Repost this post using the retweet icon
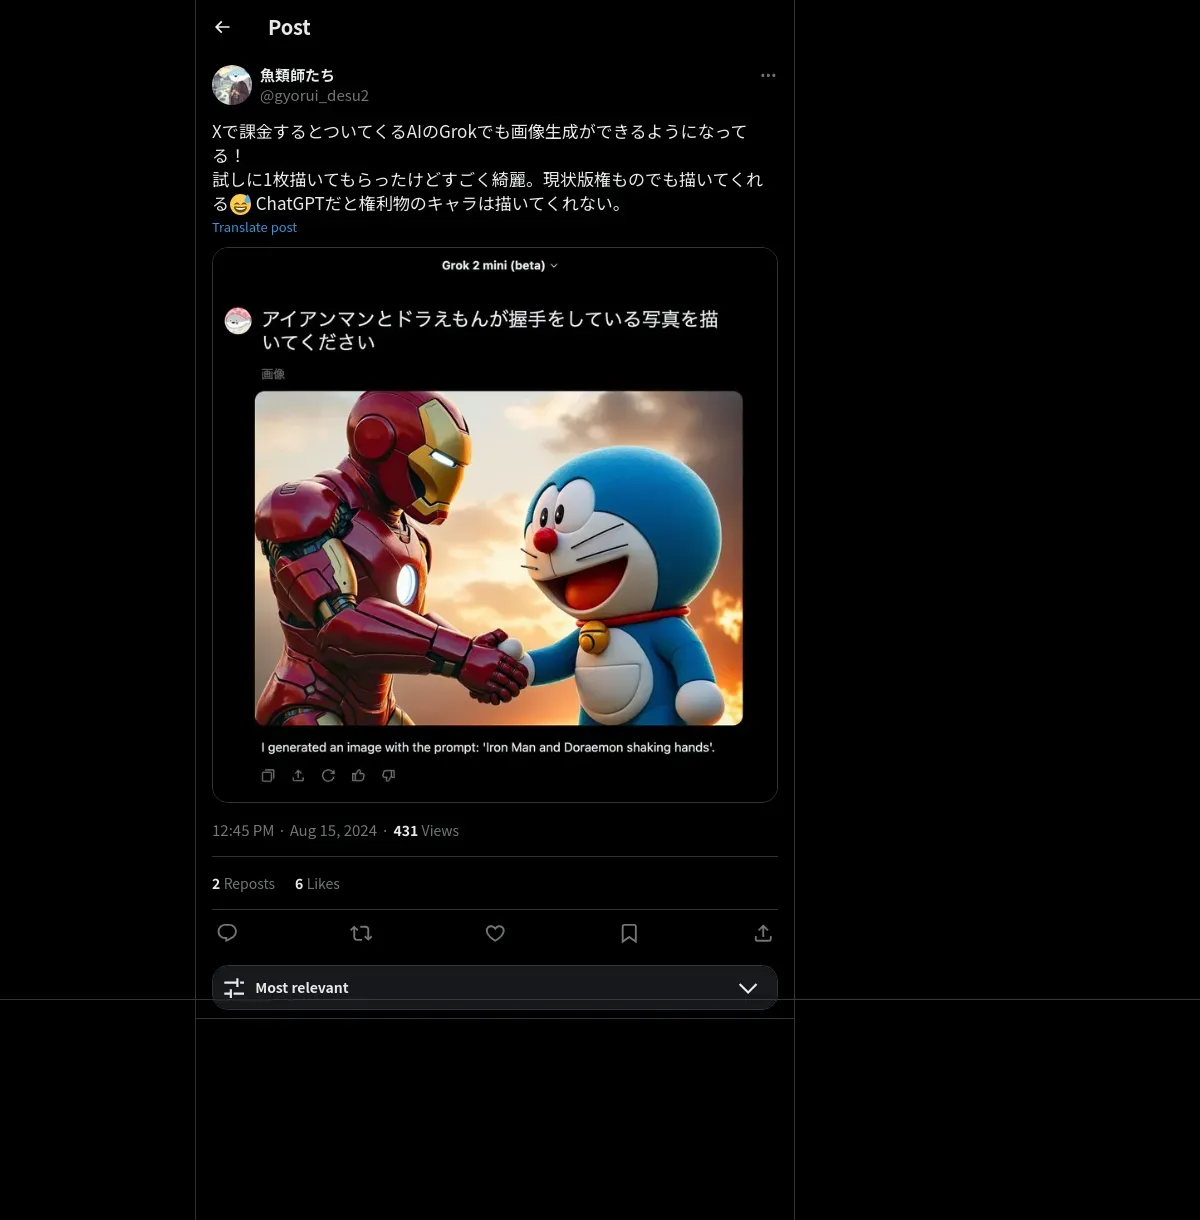Viewport: 1200px width, 1220px height. tap(361, 933)
